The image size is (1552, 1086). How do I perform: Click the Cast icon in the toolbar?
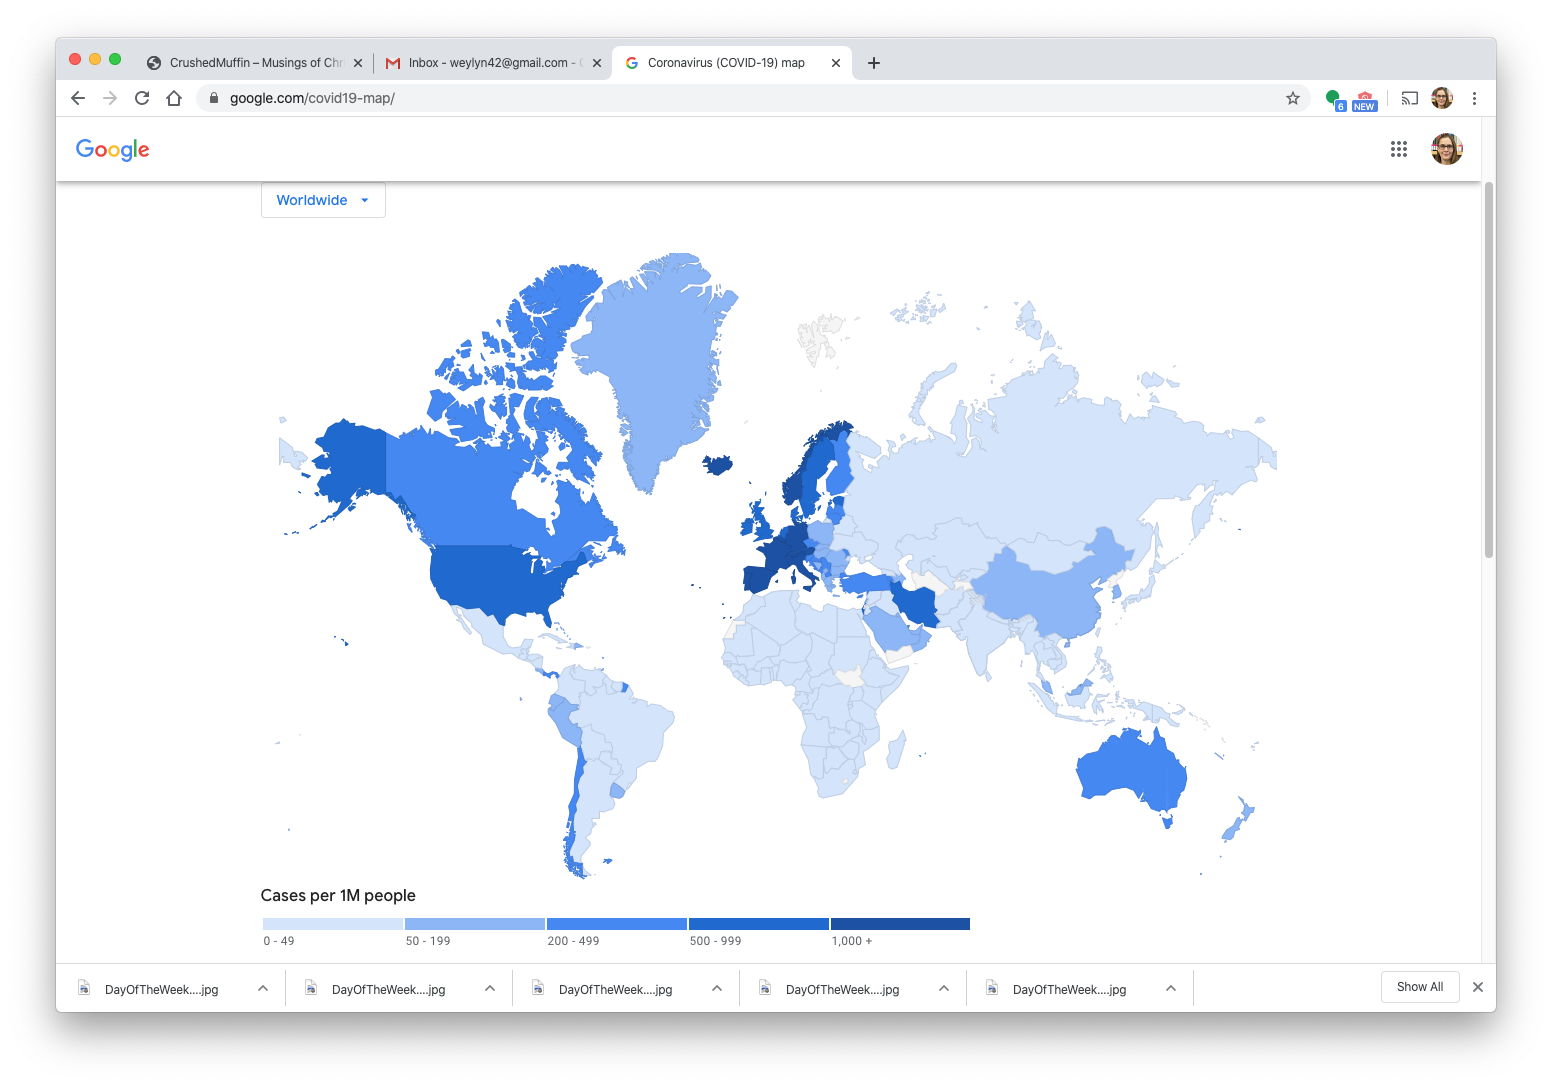(1410, 98)
